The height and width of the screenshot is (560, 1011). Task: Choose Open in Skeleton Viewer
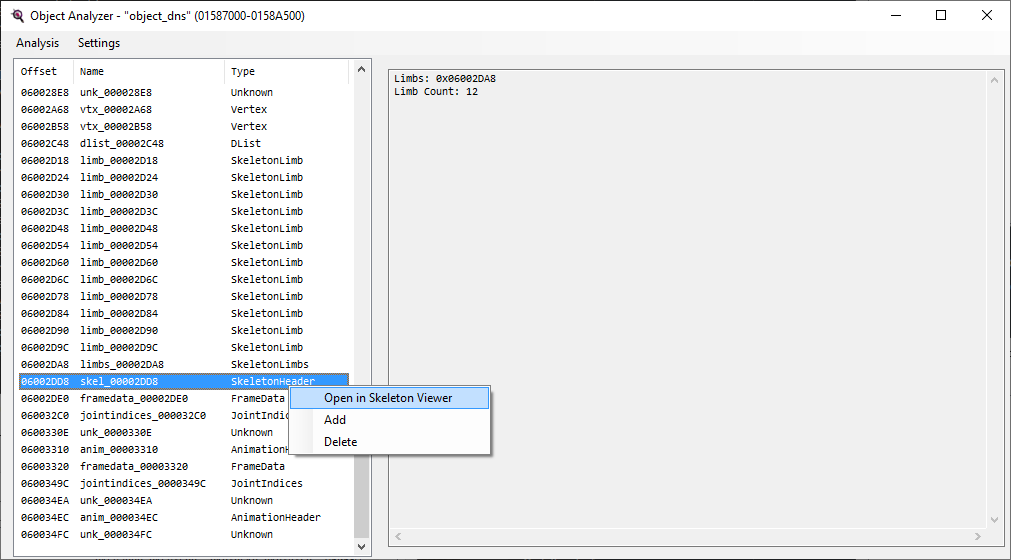(388, 398)
